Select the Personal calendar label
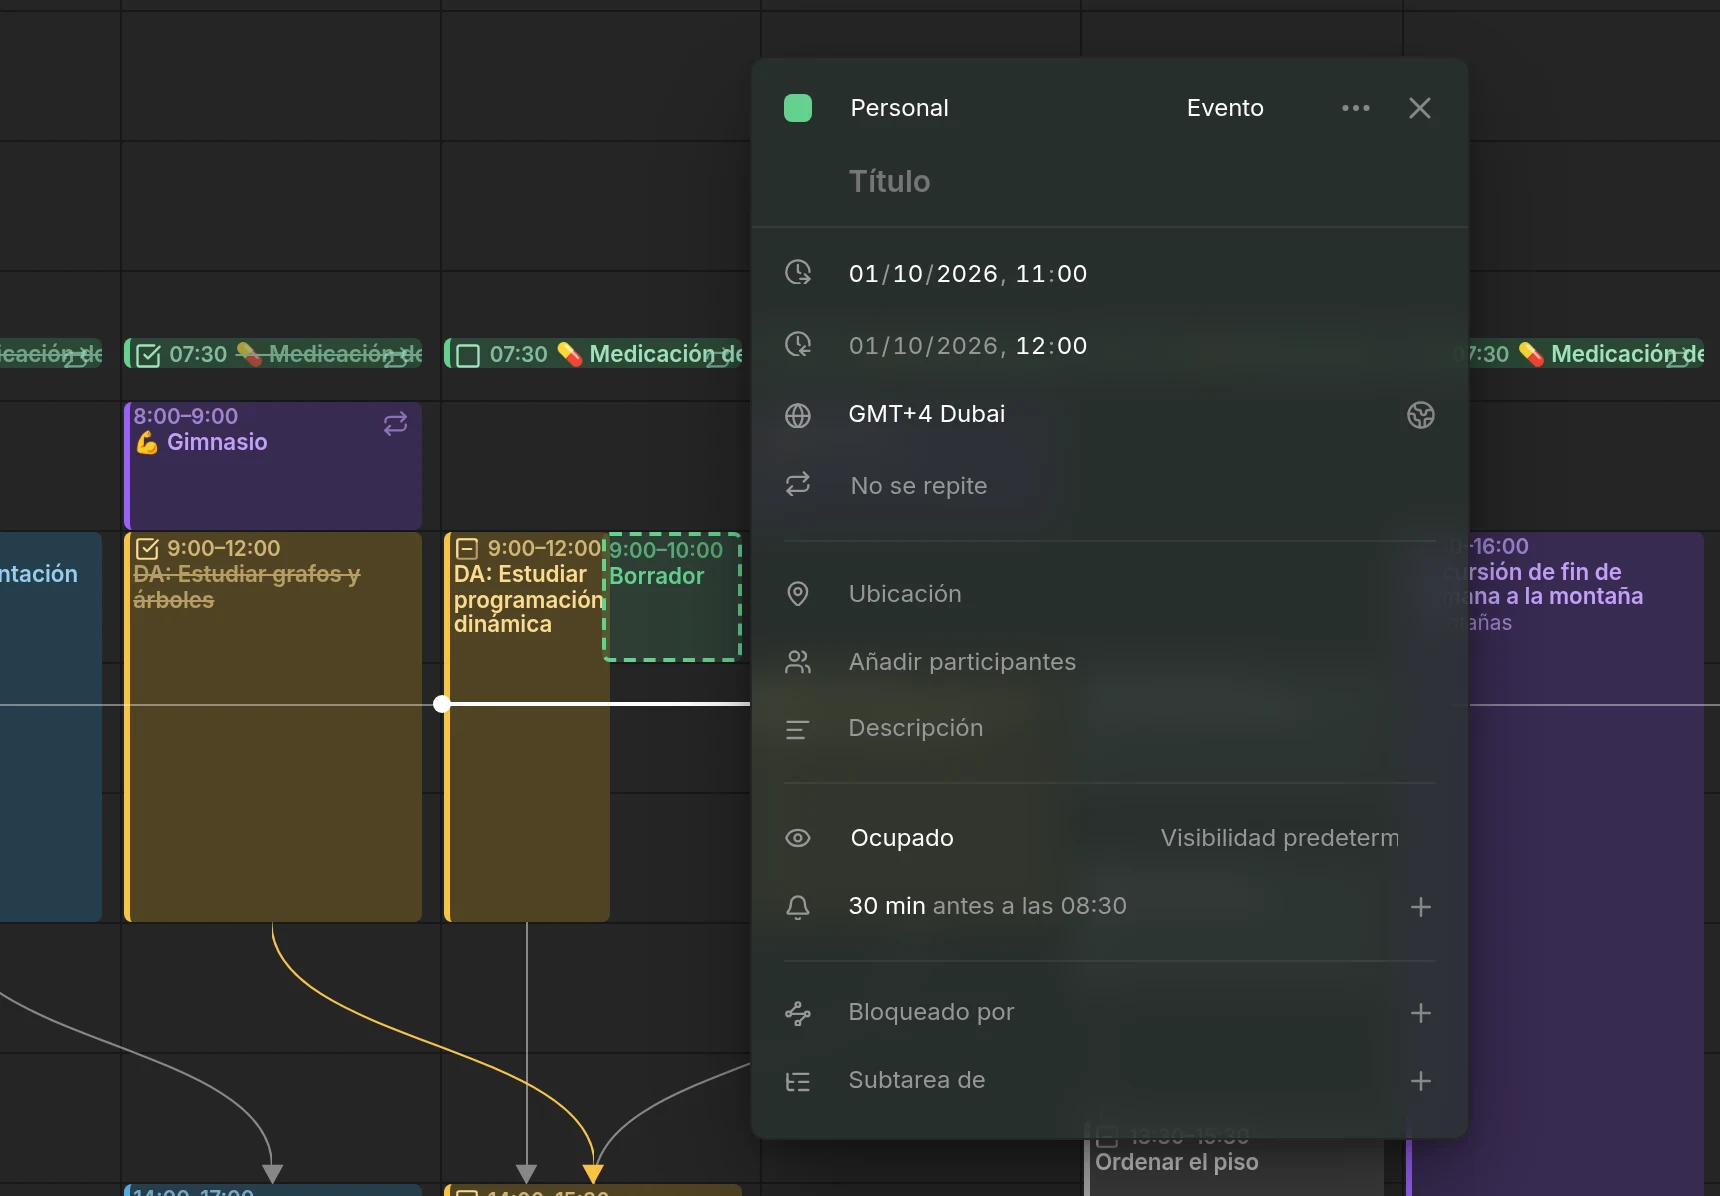Viewport: 1720px width, 1196px height. pos(899,108)
